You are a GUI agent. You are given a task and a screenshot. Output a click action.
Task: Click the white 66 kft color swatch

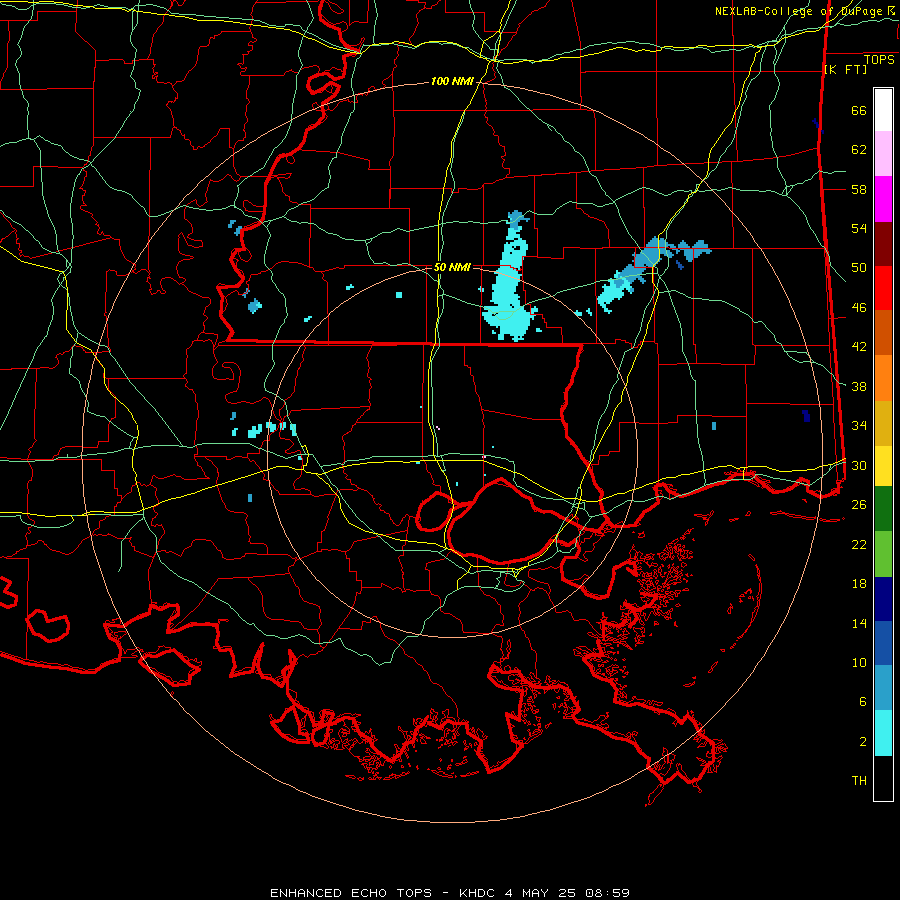(x=883, y=110)
